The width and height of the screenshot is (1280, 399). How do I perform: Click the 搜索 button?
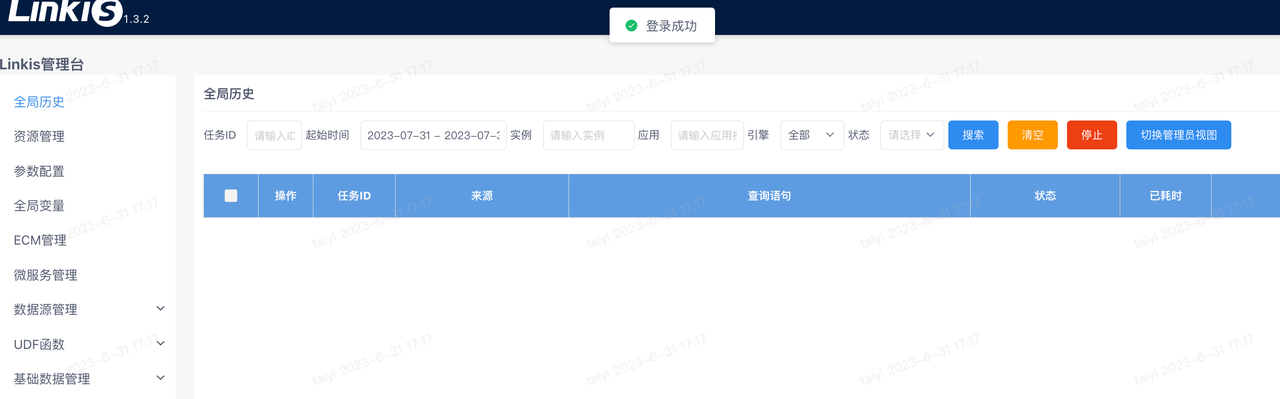(x=973, y=135)
